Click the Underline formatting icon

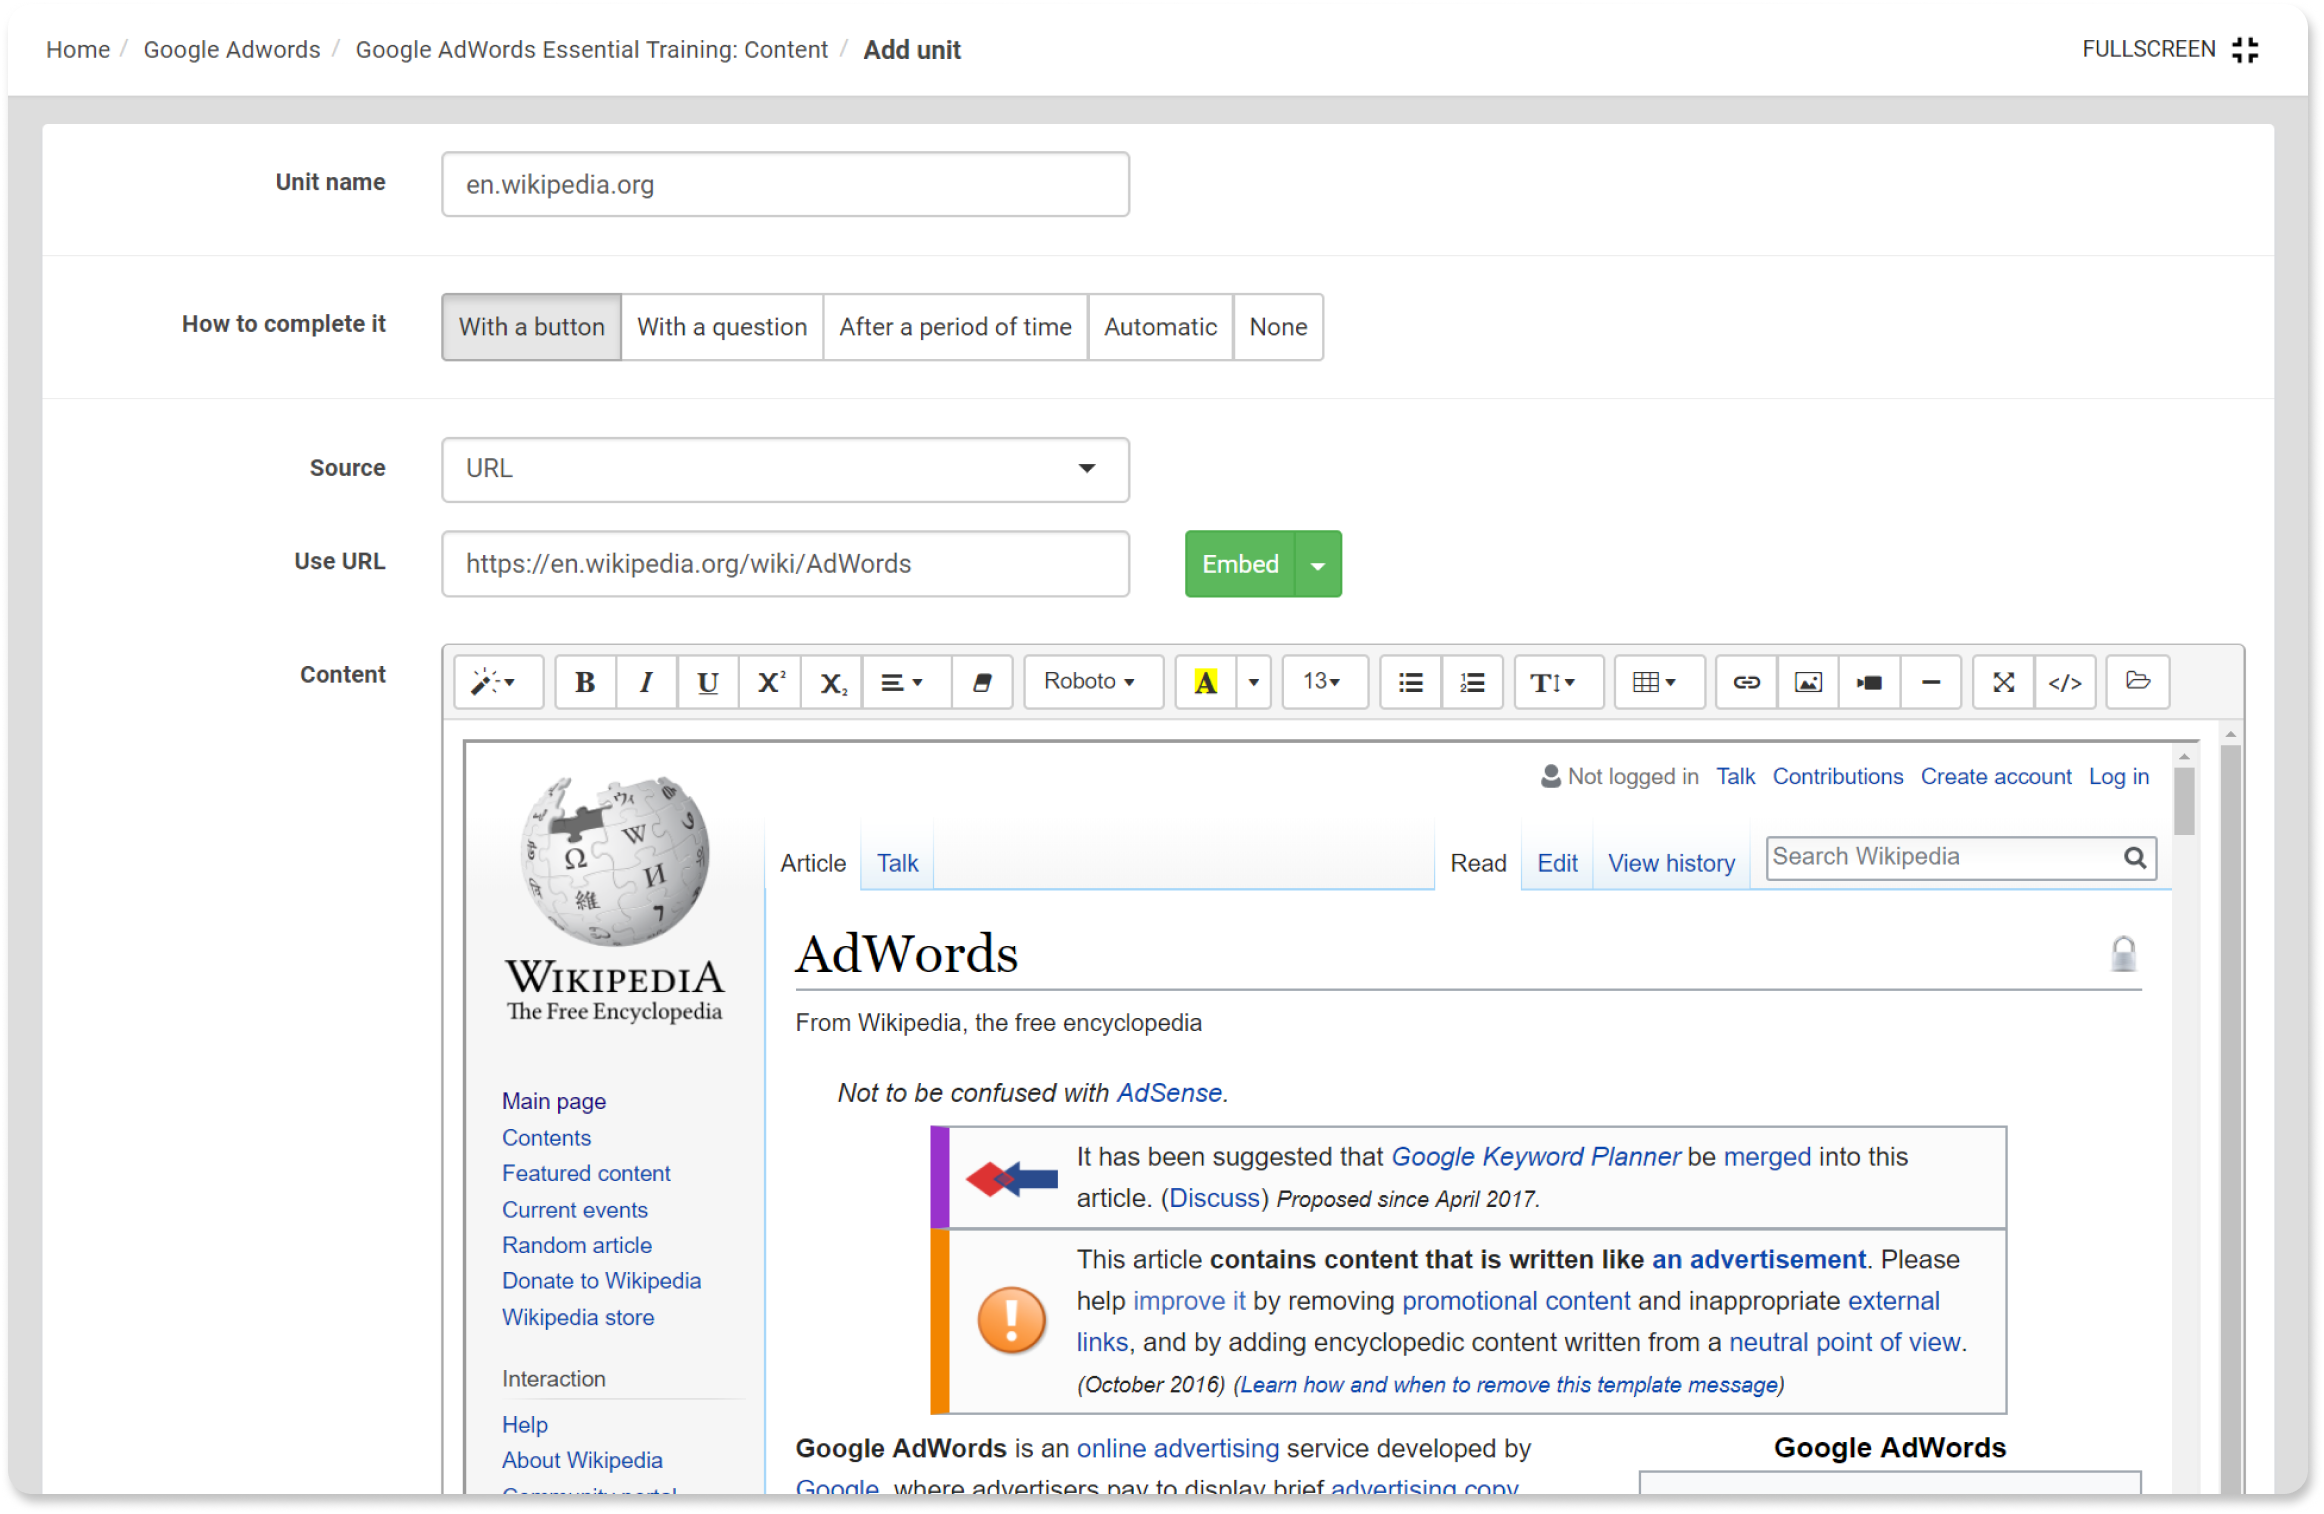706,679
